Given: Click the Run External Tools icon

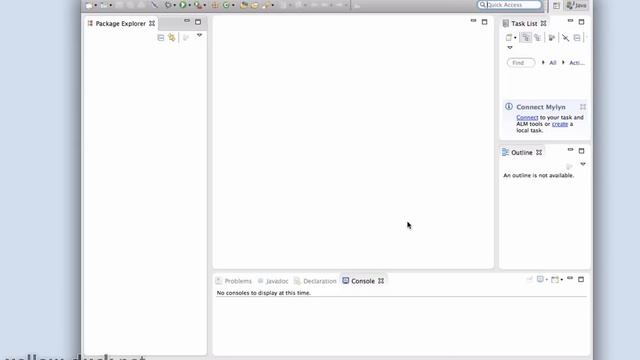Looking at the screenshot, I should 198,5.
